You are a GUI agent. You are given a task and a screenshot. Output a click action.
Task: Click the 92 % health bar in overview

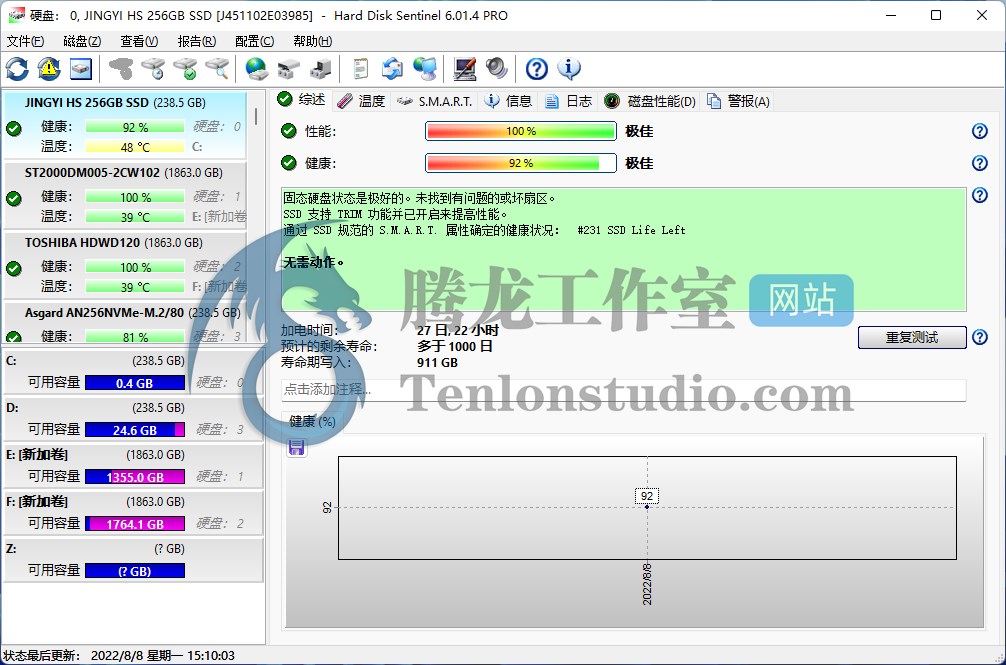pyautogui.click(x=521, y=163)
